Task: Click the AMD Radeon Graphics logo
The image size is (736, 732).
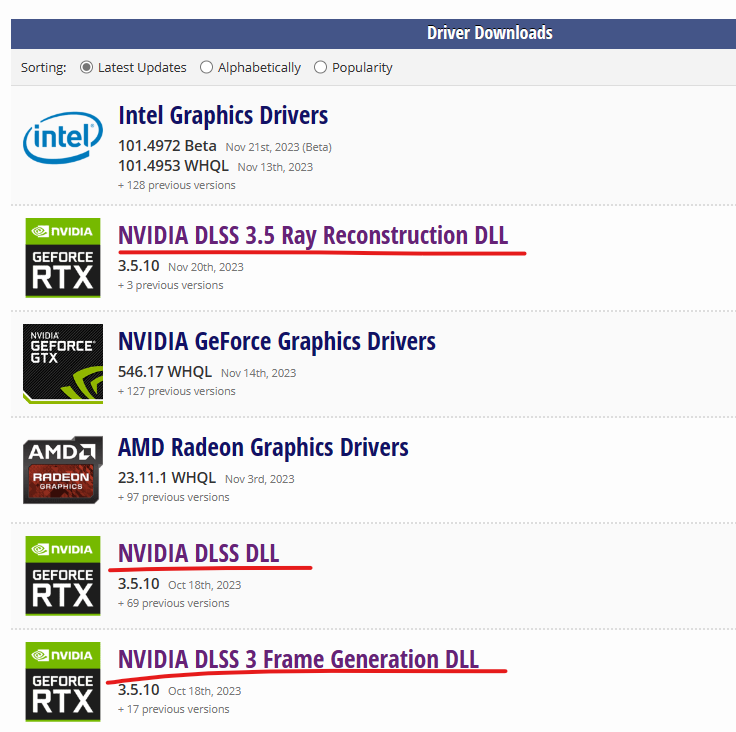Action: click(x=63, y=470)
